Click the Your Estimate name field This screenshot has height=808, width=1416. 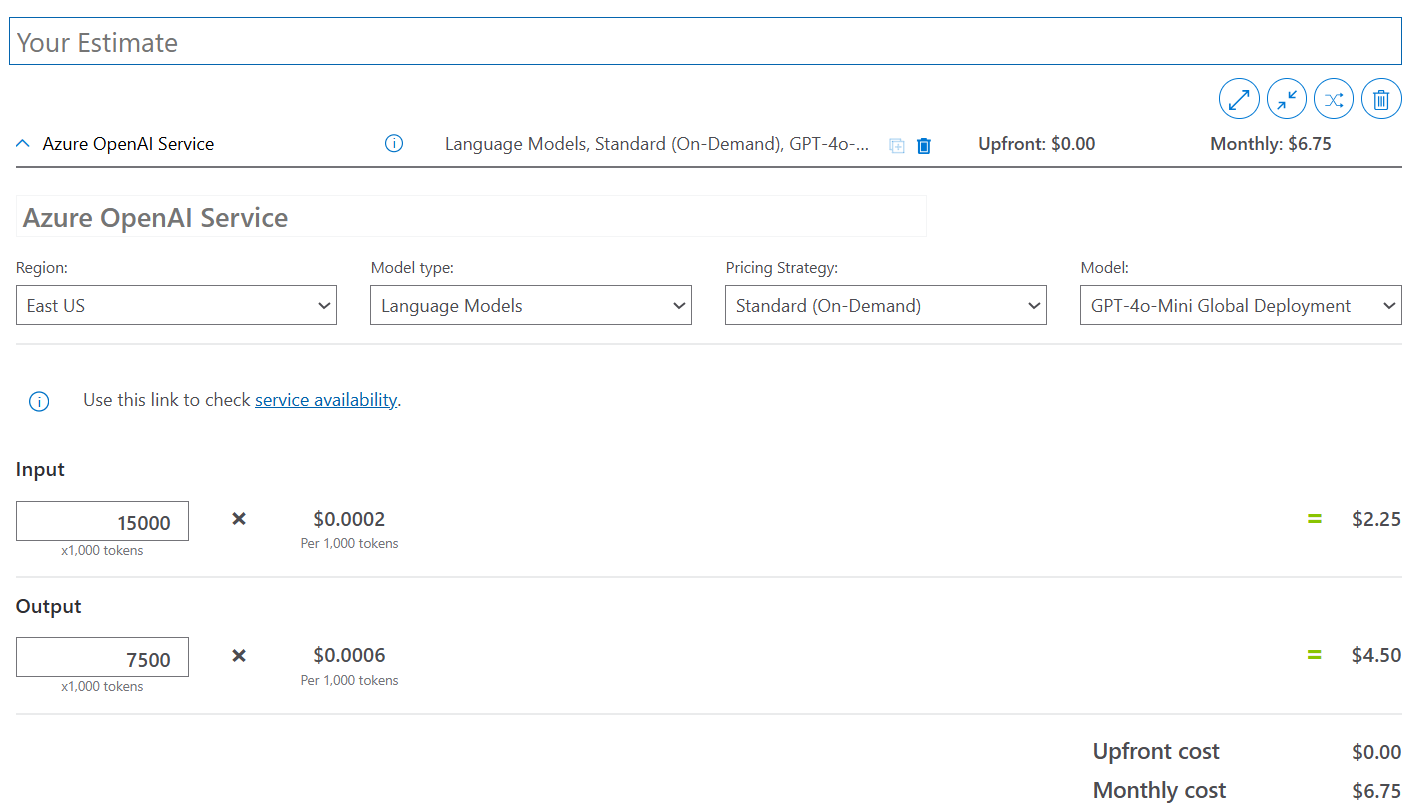705,41
